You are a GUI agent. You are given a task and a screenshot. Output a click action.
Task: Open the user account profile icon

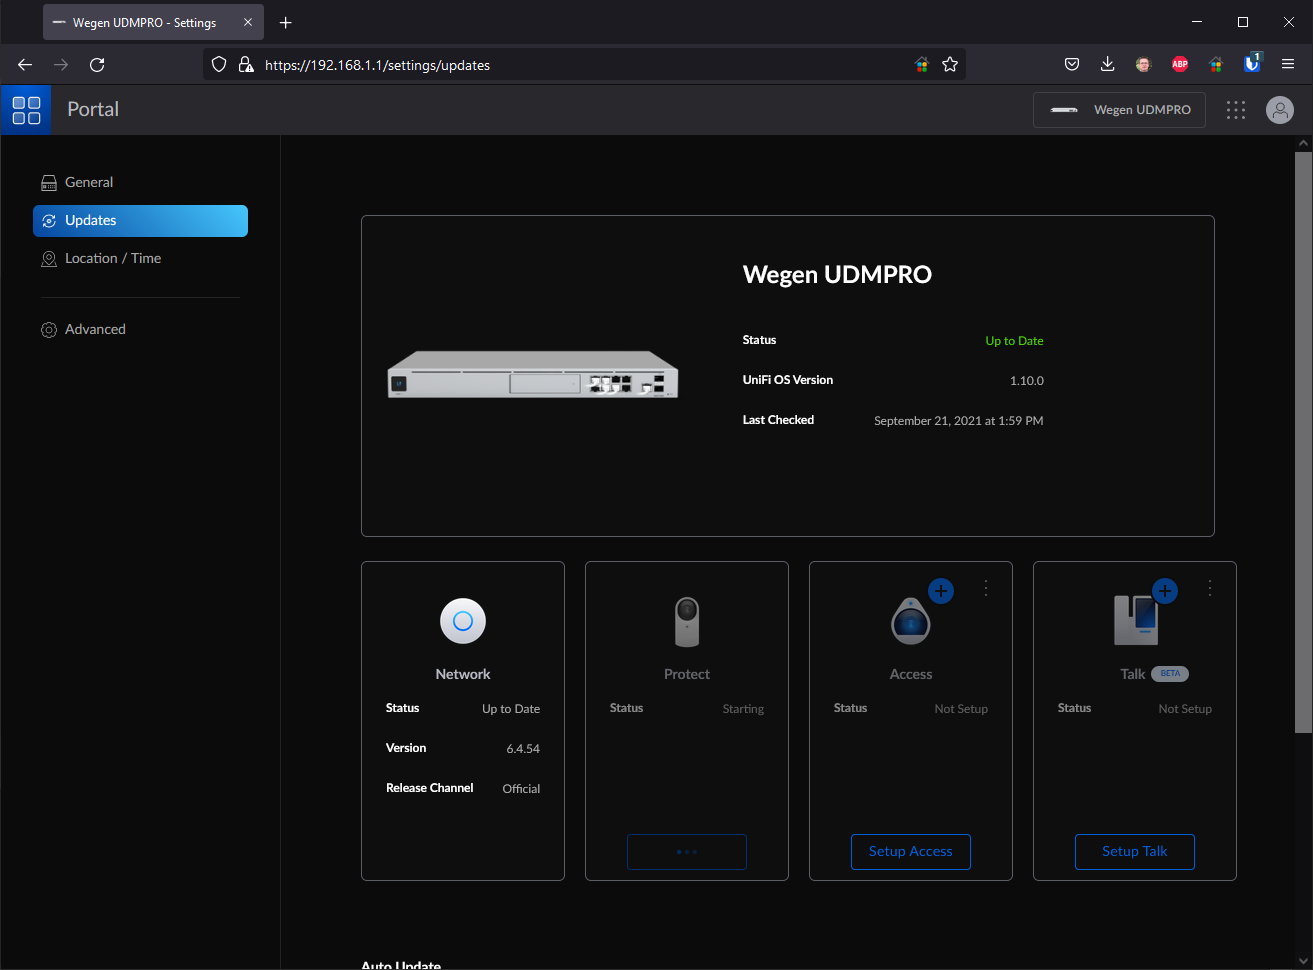(x=1279, y=110)
